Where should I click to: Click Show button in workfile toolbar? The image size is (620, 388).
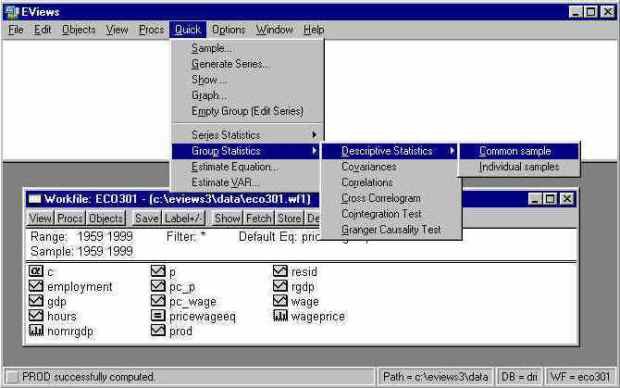pos(227,218)
